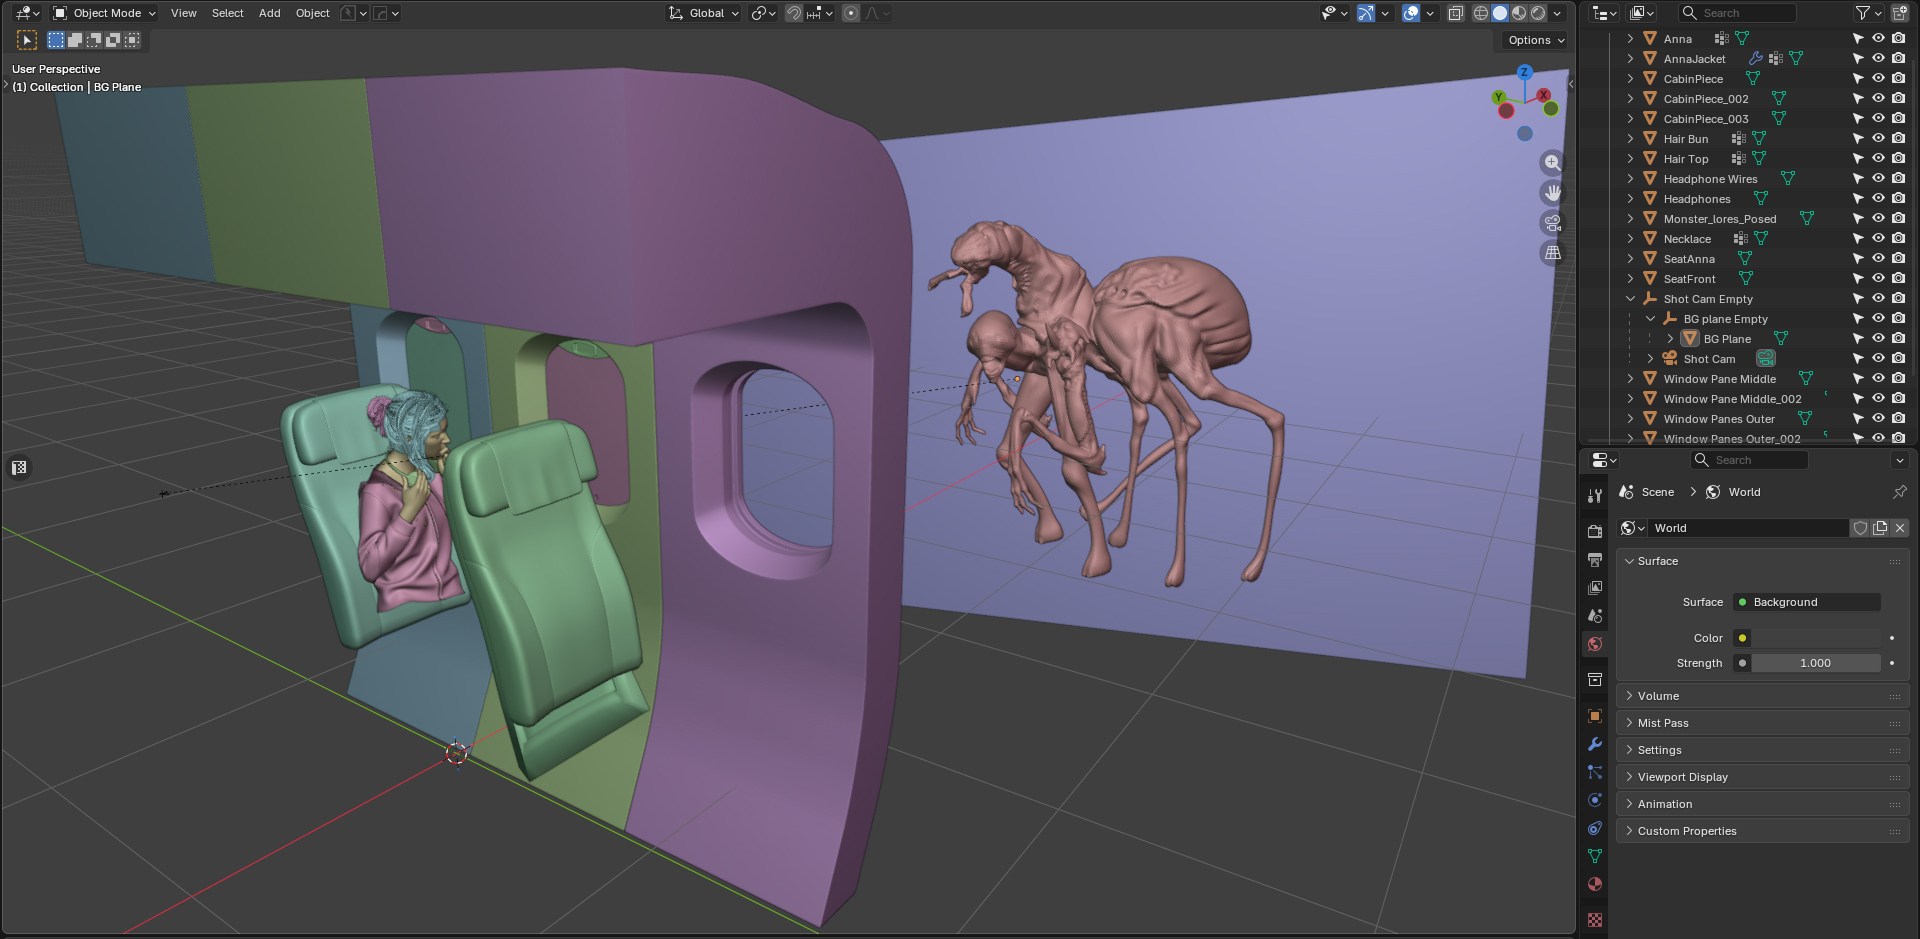Expand the Viewport Display panel
Screen dimensions: 1920x939
pos(1762,777)
